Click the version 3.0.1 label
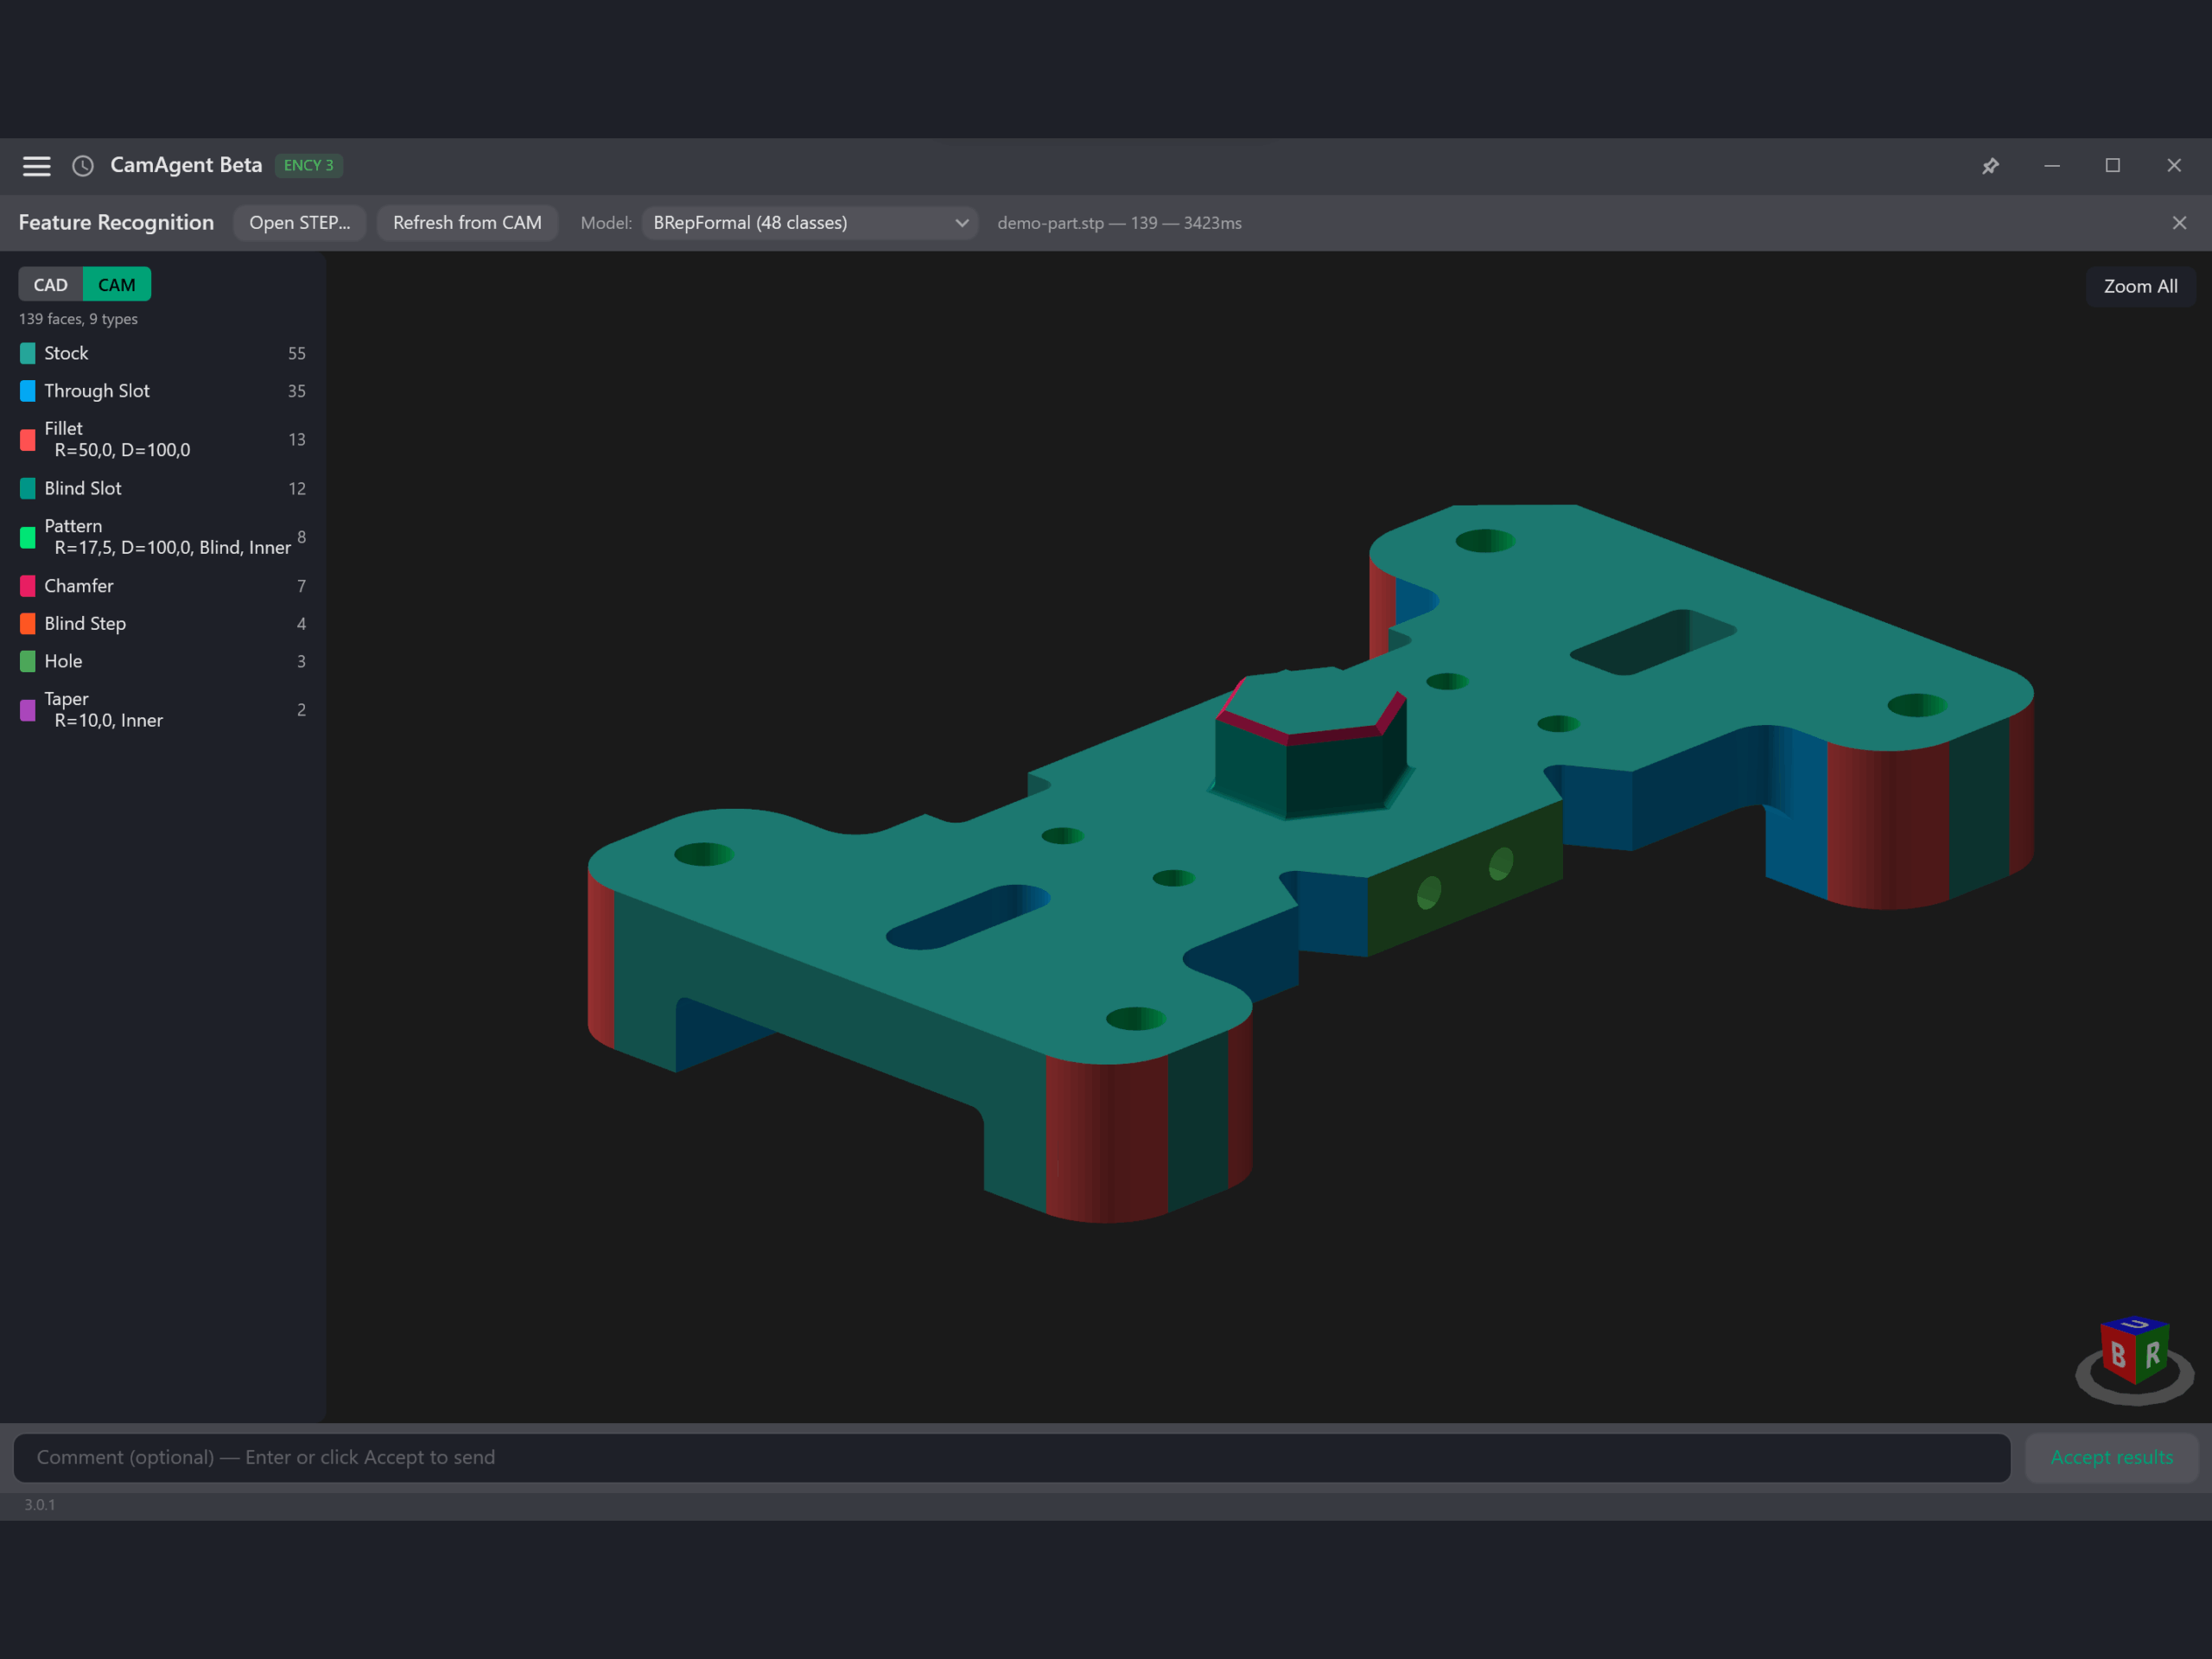This screenshot has height=1659, width=2212. (40, 1504)
